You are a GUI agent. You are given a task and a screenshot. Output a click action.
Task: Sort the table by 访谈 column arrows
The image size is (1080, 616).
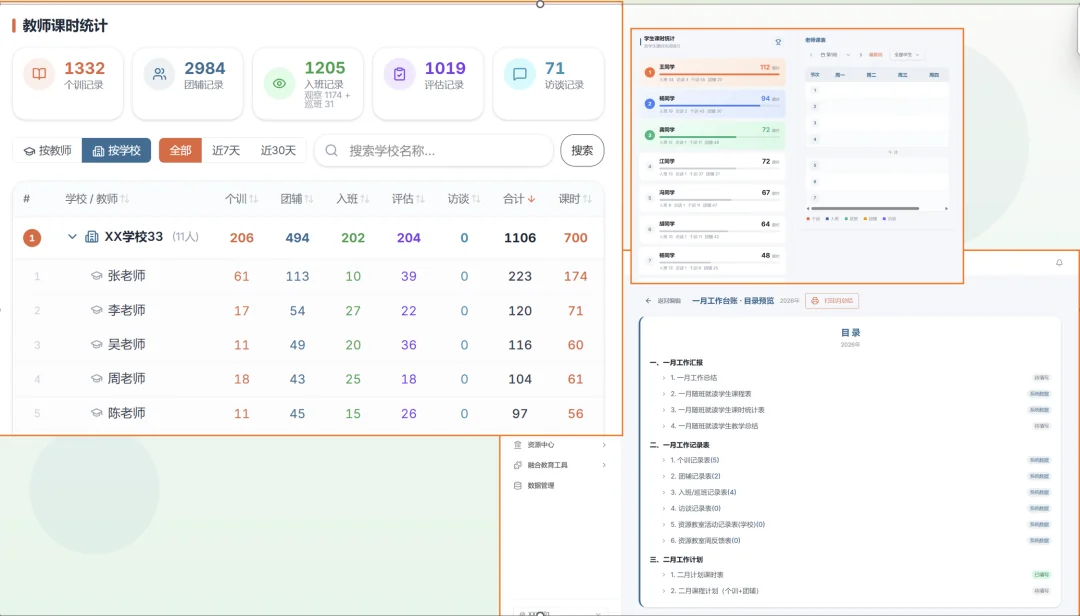(476, 199)
